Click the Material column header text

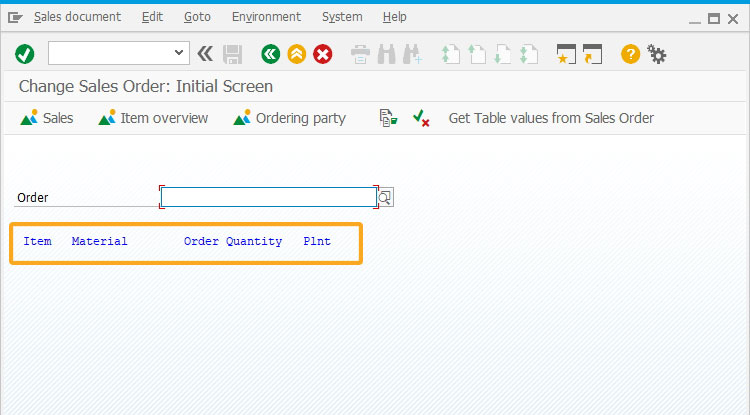pos(99,241)
